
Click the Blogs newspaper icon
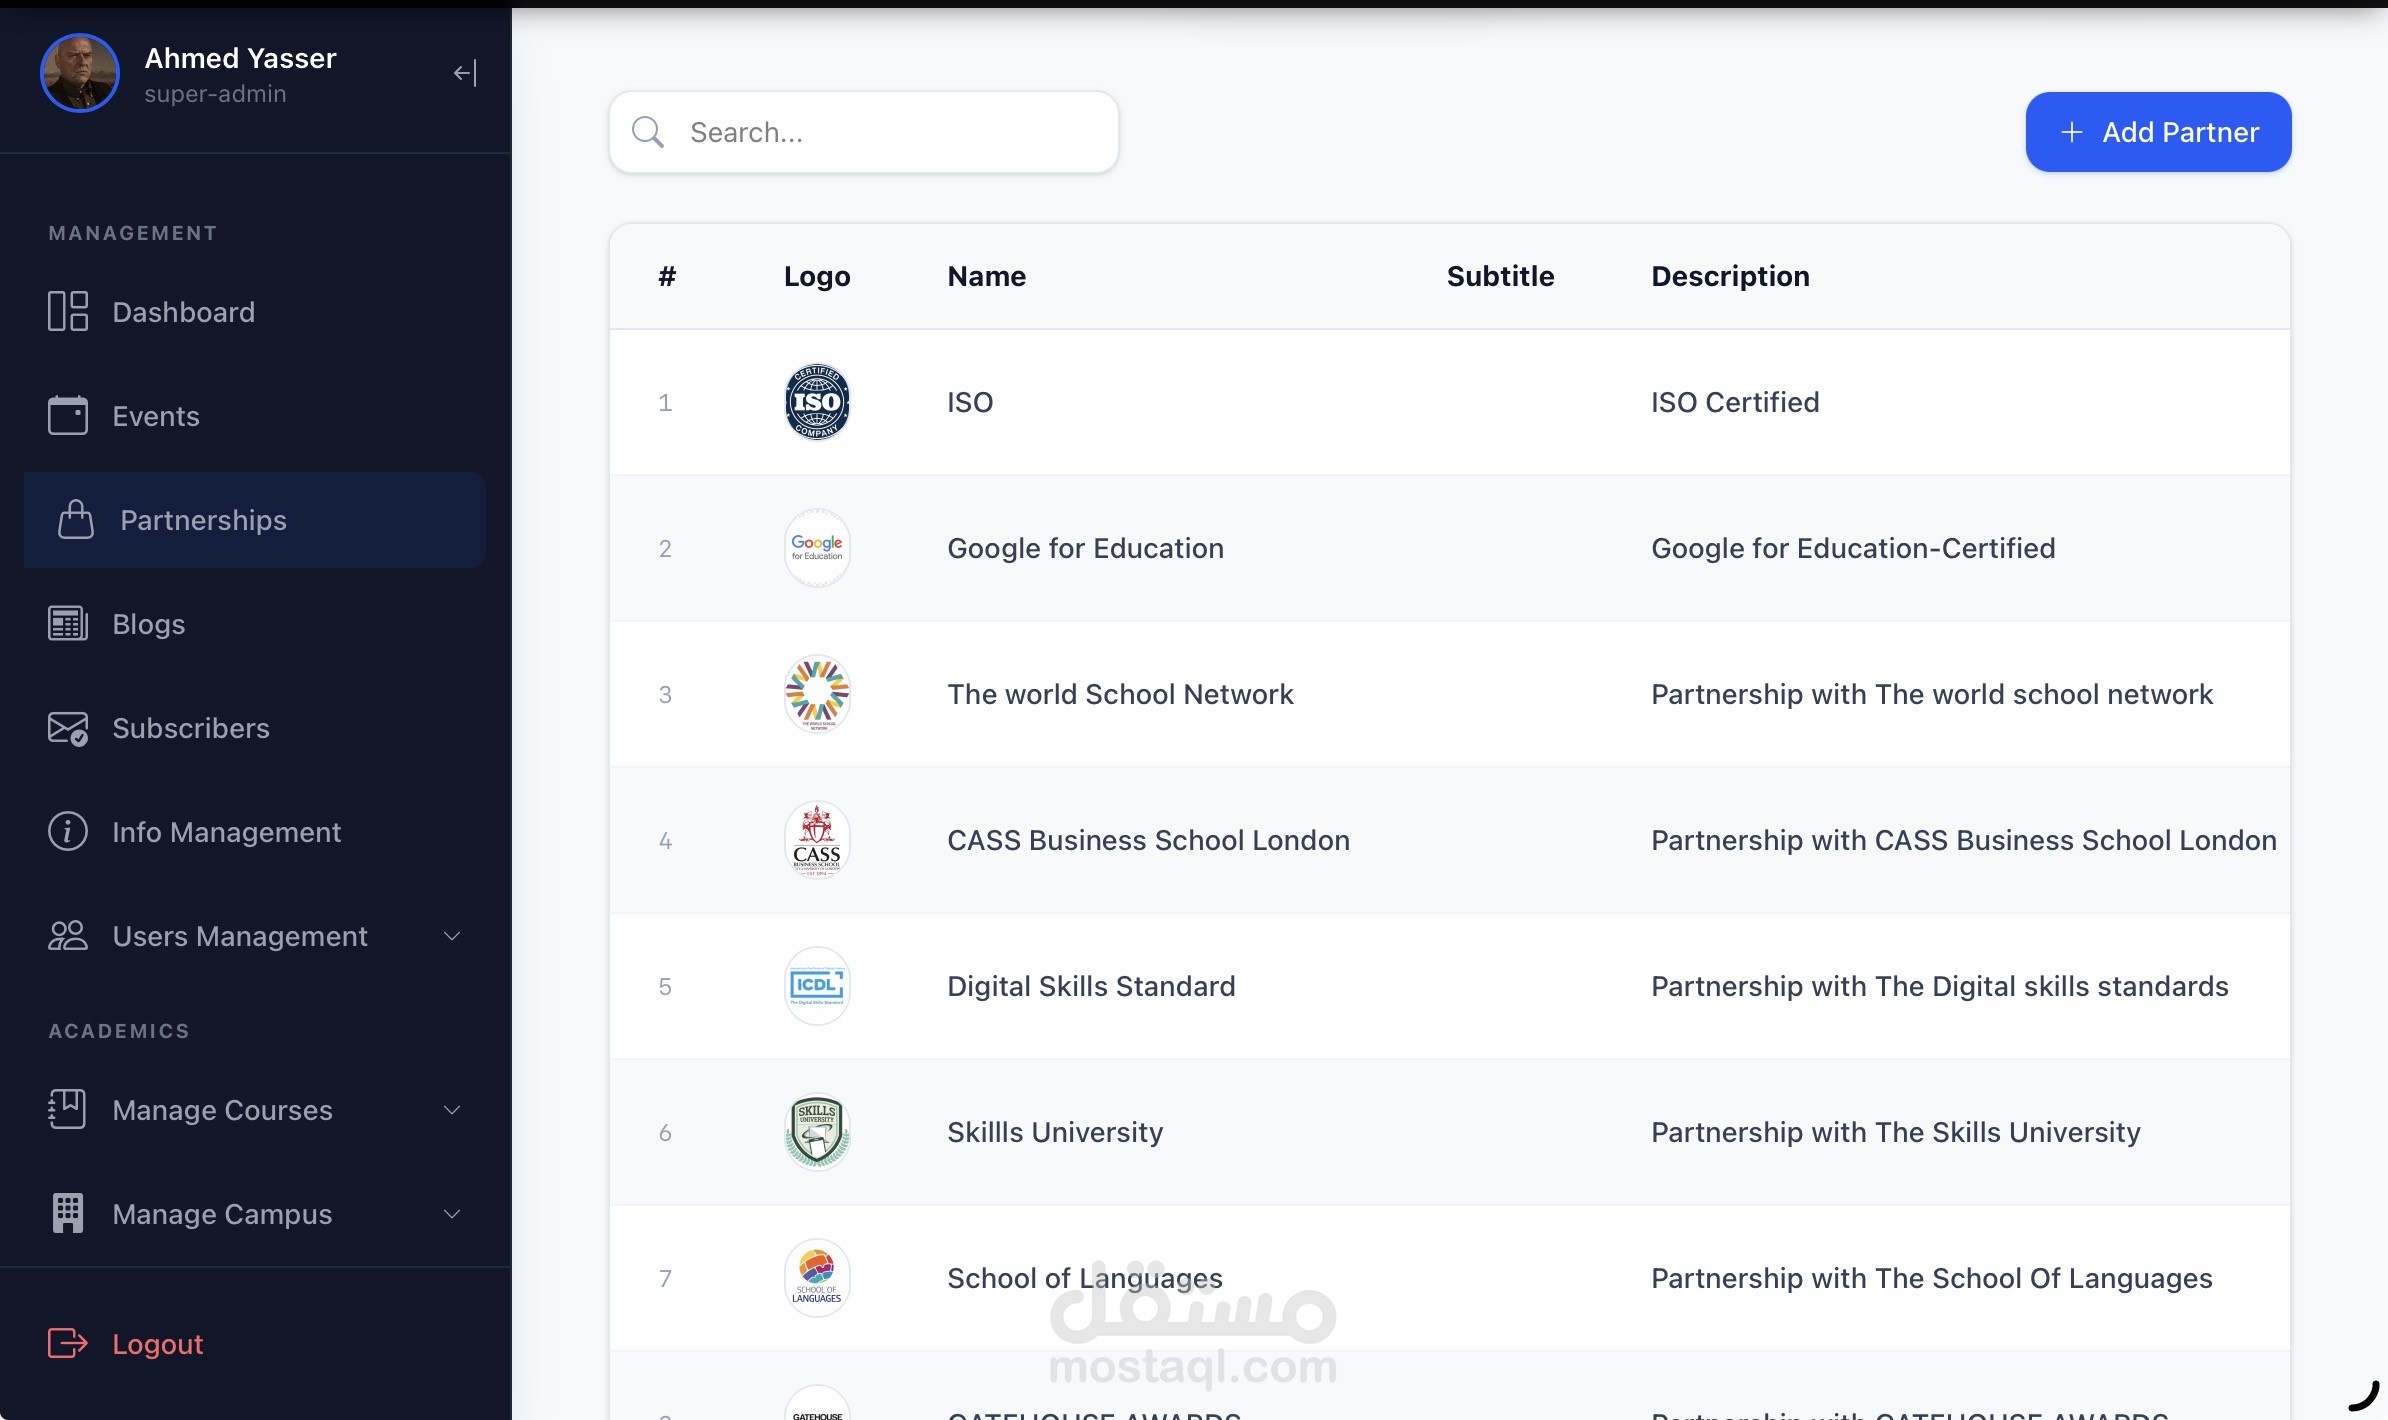[68, 624]
